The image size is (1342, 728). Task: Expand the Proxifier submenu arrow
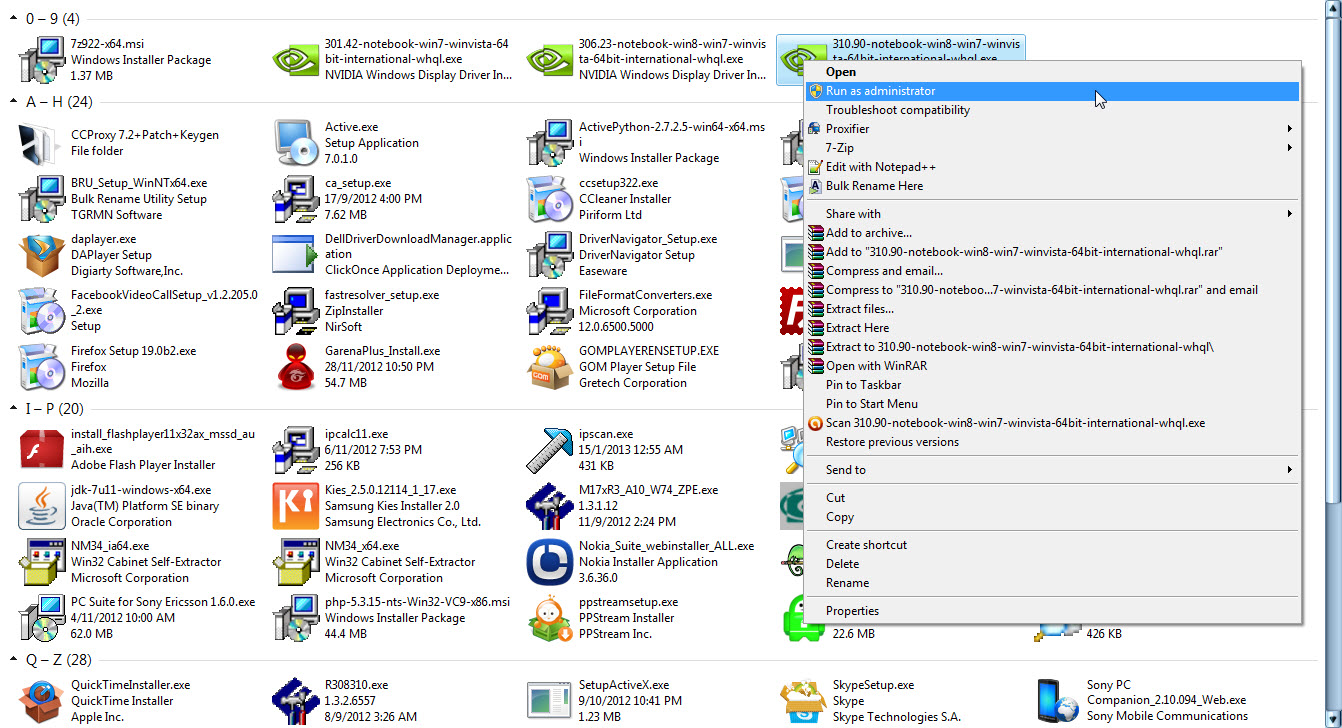(x=1290, y=129)
